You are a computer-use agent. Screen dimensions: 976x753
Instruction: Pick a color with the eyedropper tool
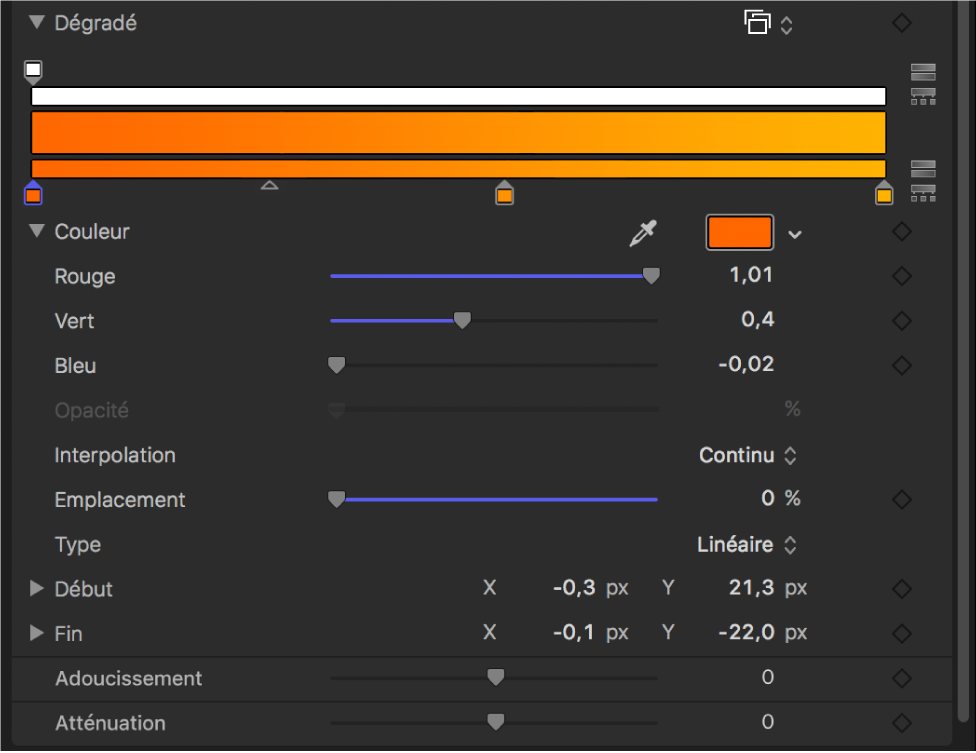(642, 234)
